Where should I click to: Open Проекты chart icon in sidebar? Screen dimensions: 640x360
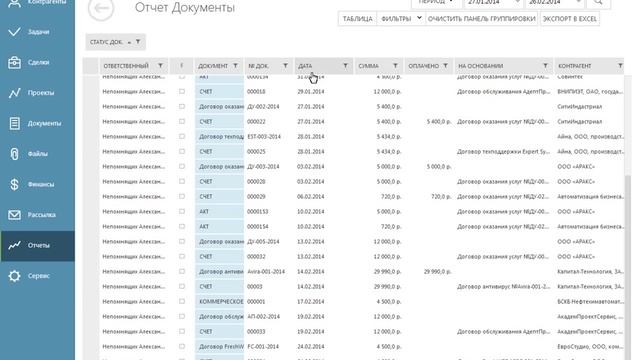(x=14, y=93)
